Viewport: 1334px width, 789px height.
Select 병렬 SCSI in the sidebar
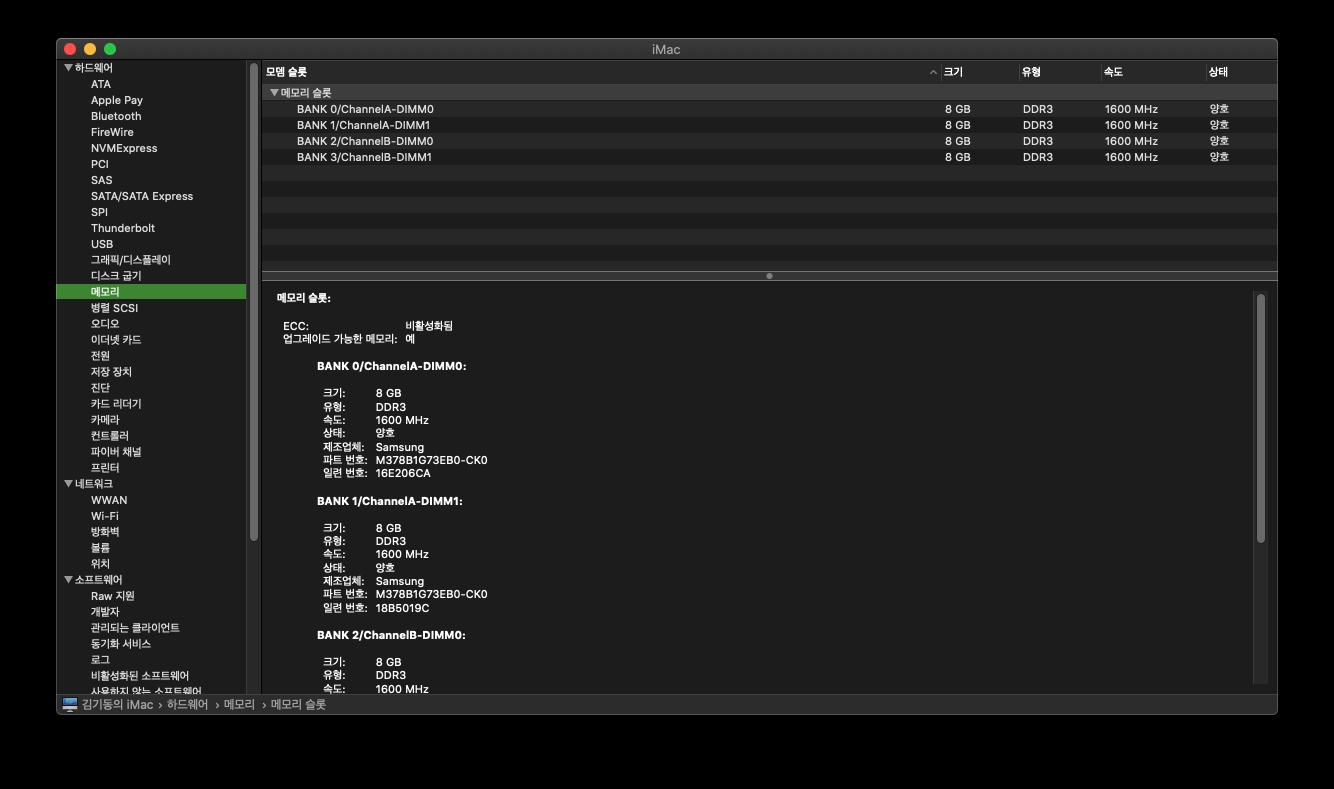114,308
